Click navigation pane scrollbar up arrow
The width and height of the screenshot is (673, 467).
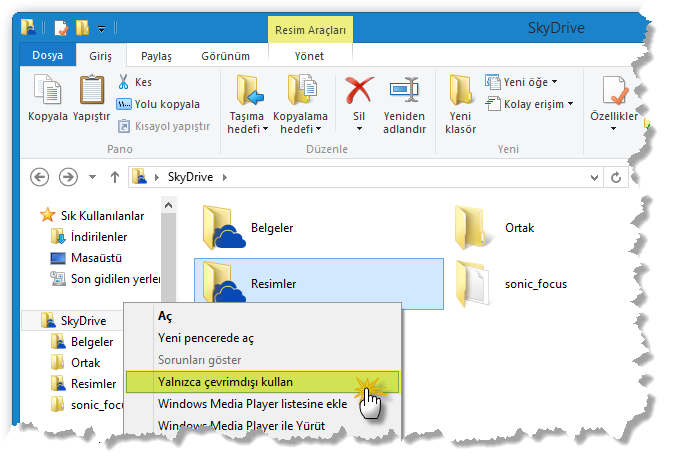[169, 205]
